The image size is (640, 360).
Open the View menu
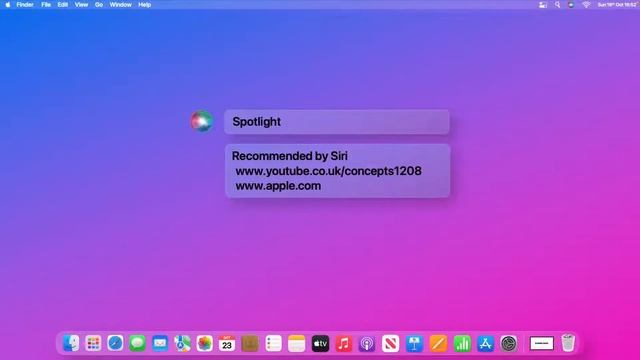point(81,5)
